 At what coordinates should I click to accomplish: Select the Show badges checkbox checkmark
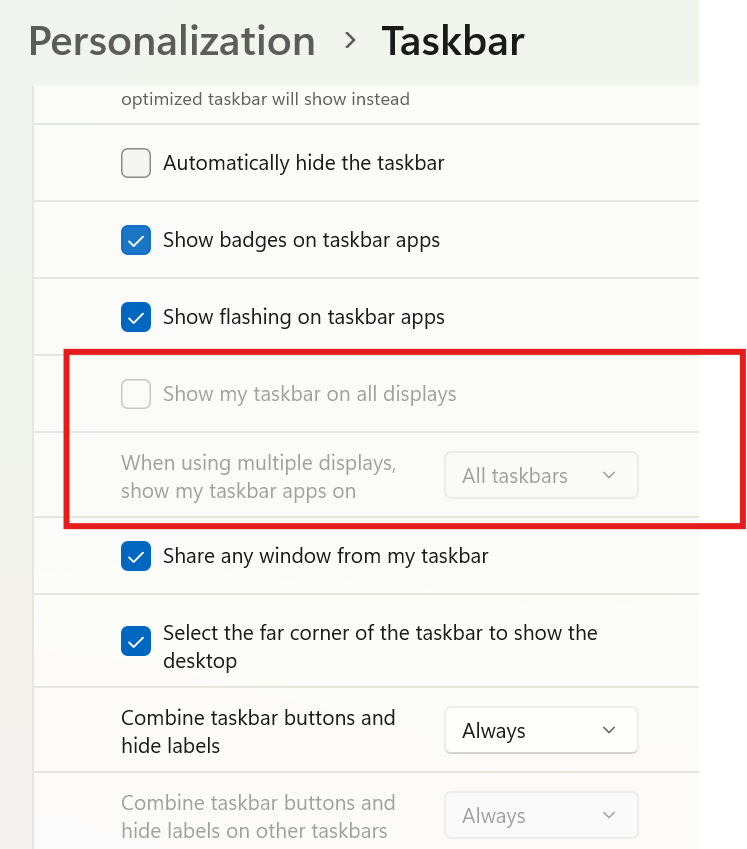pyautogui.click(x=136, y=240)
